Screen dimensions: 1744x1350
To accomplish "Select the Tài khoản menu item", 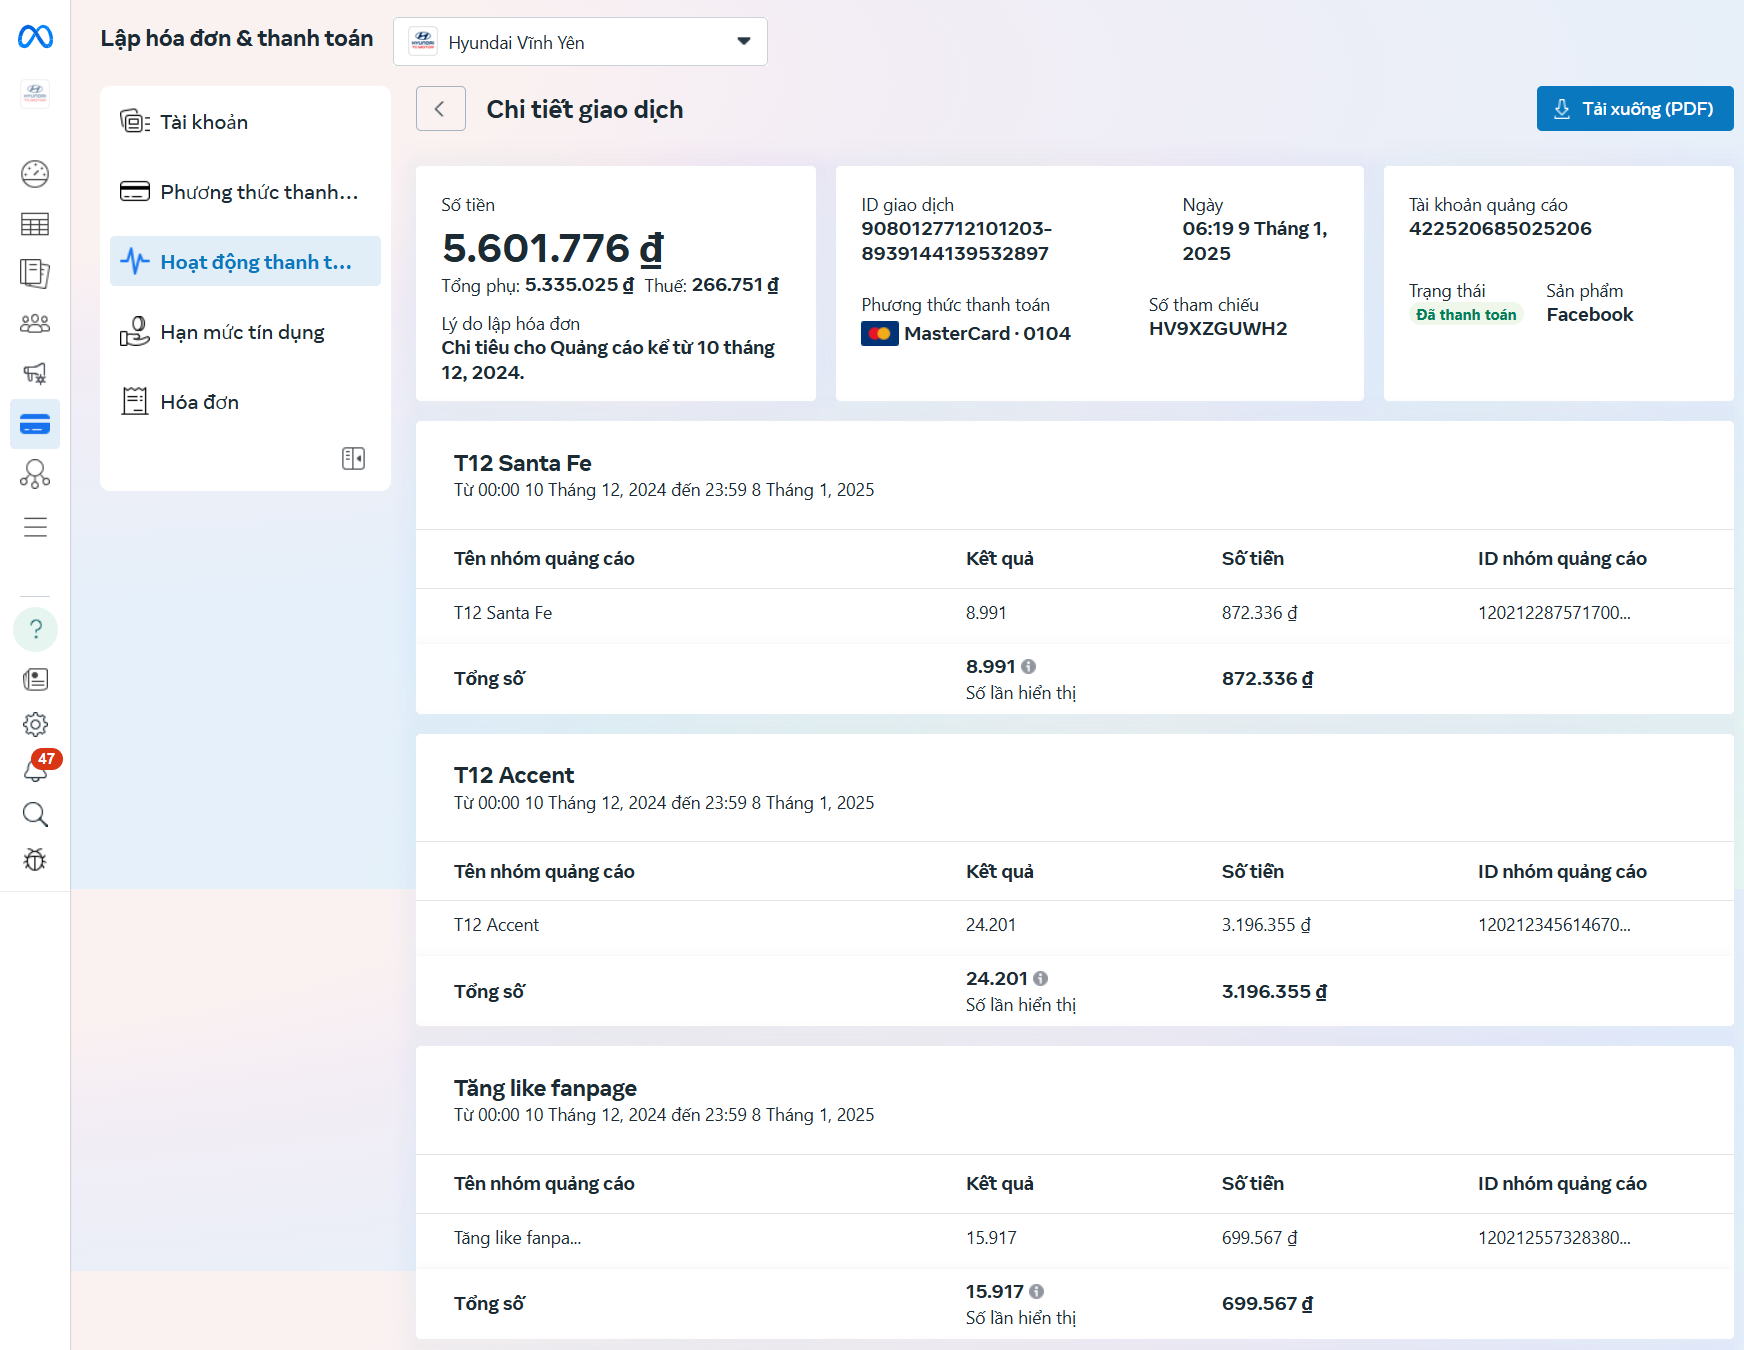I will coord(204,122).
